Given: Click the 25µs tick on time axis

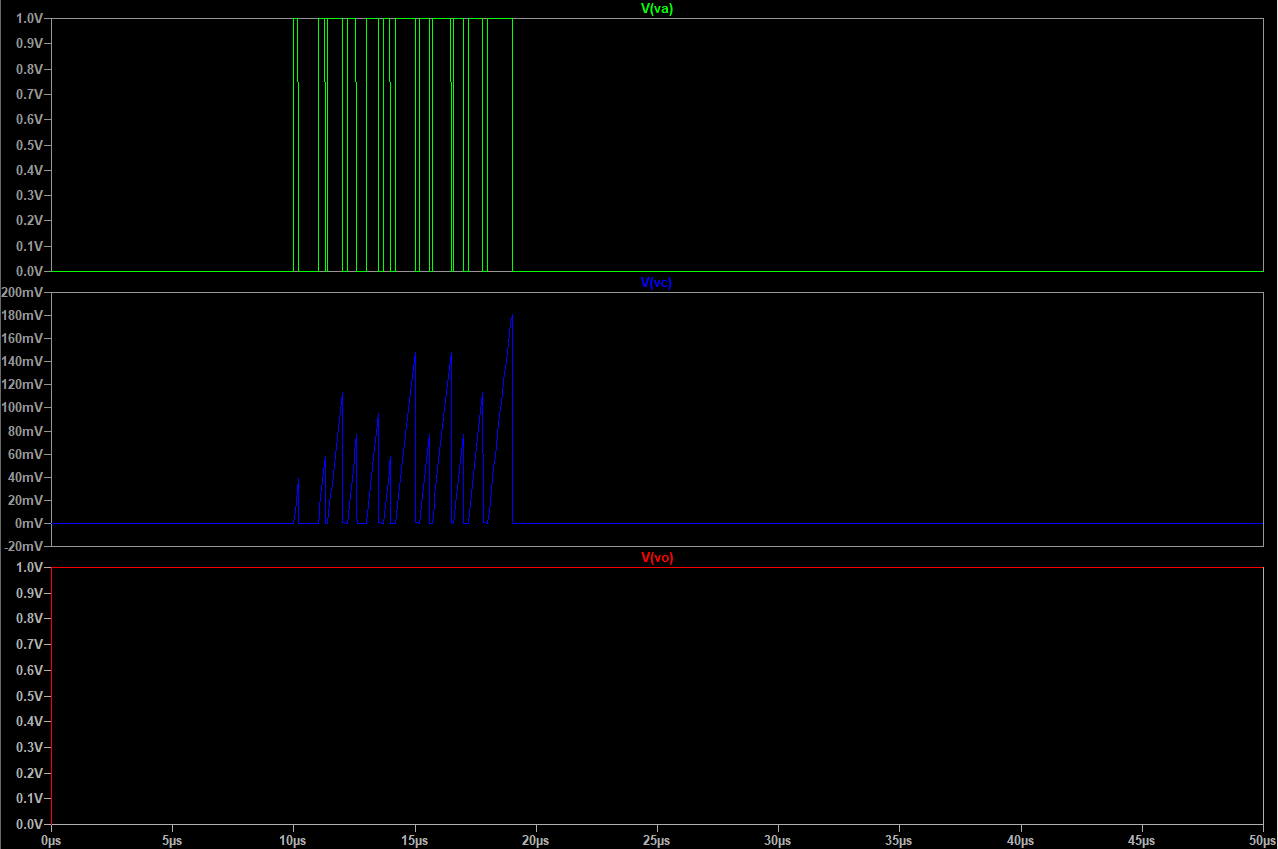Looking at the screenshot, I should click(657, 840).
